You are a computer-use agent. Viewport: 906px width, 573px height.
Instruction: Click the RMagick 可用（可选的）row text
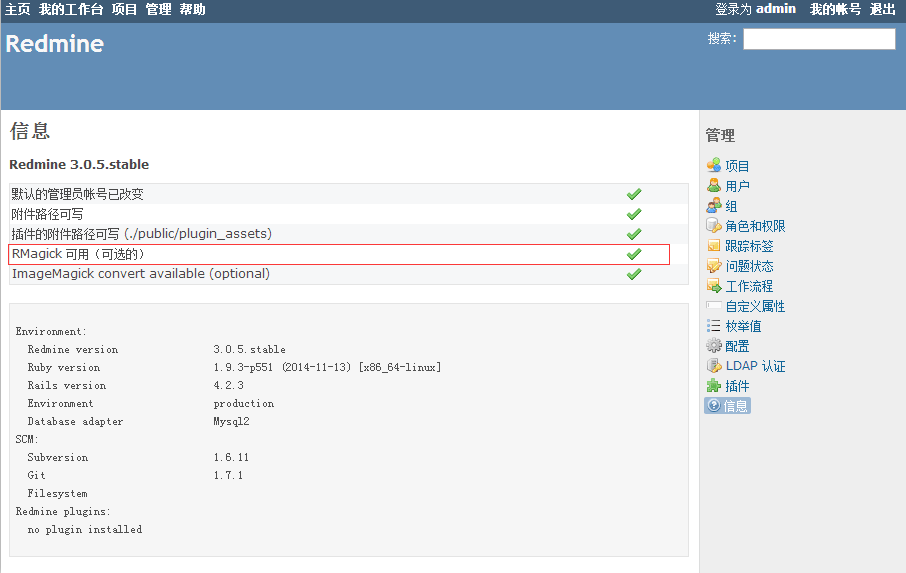point(78,254)
